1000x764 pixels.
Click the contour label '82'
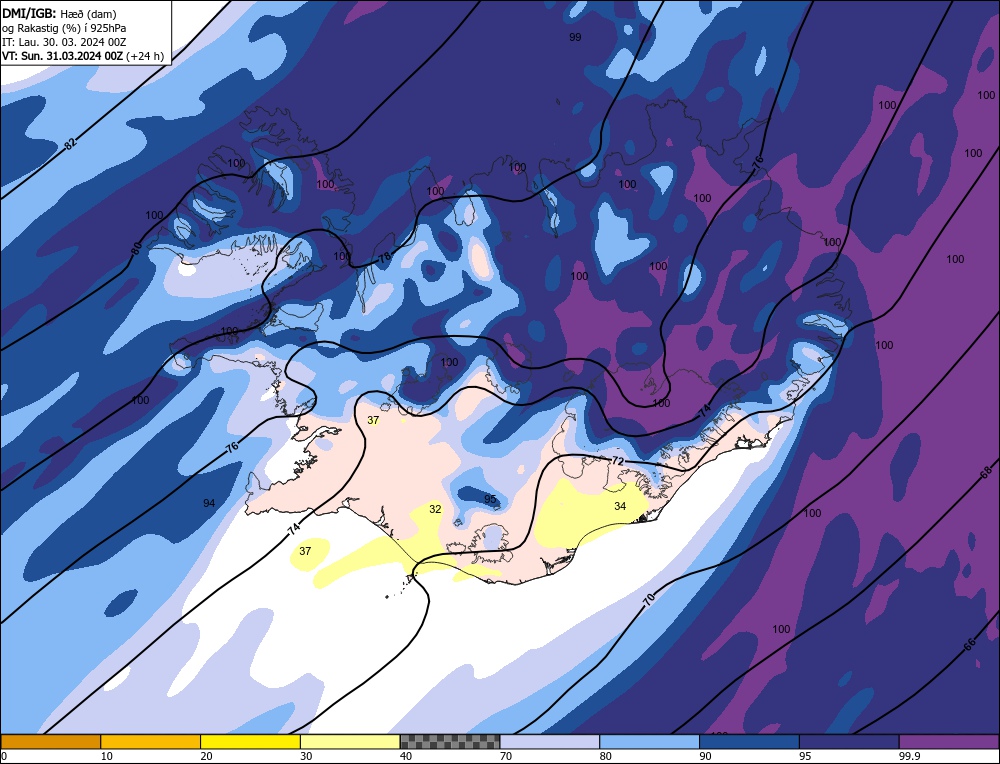click(x=71, y=143)
